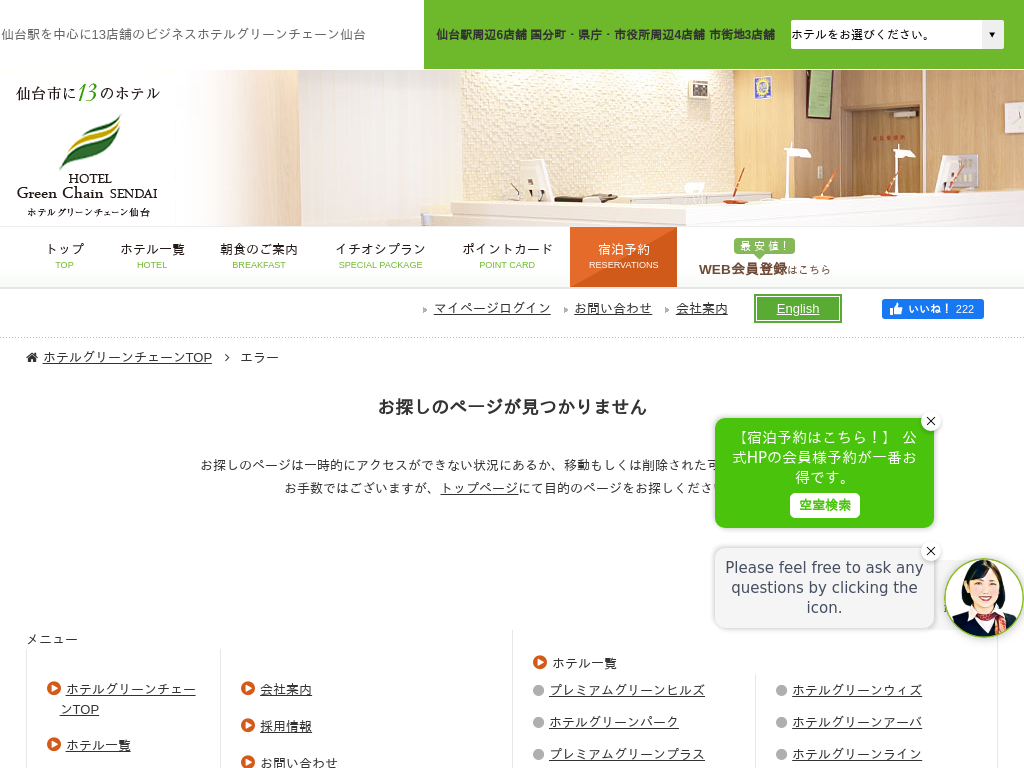
Task: Click the home icon in breadcrumb
Action: [31, 357]
